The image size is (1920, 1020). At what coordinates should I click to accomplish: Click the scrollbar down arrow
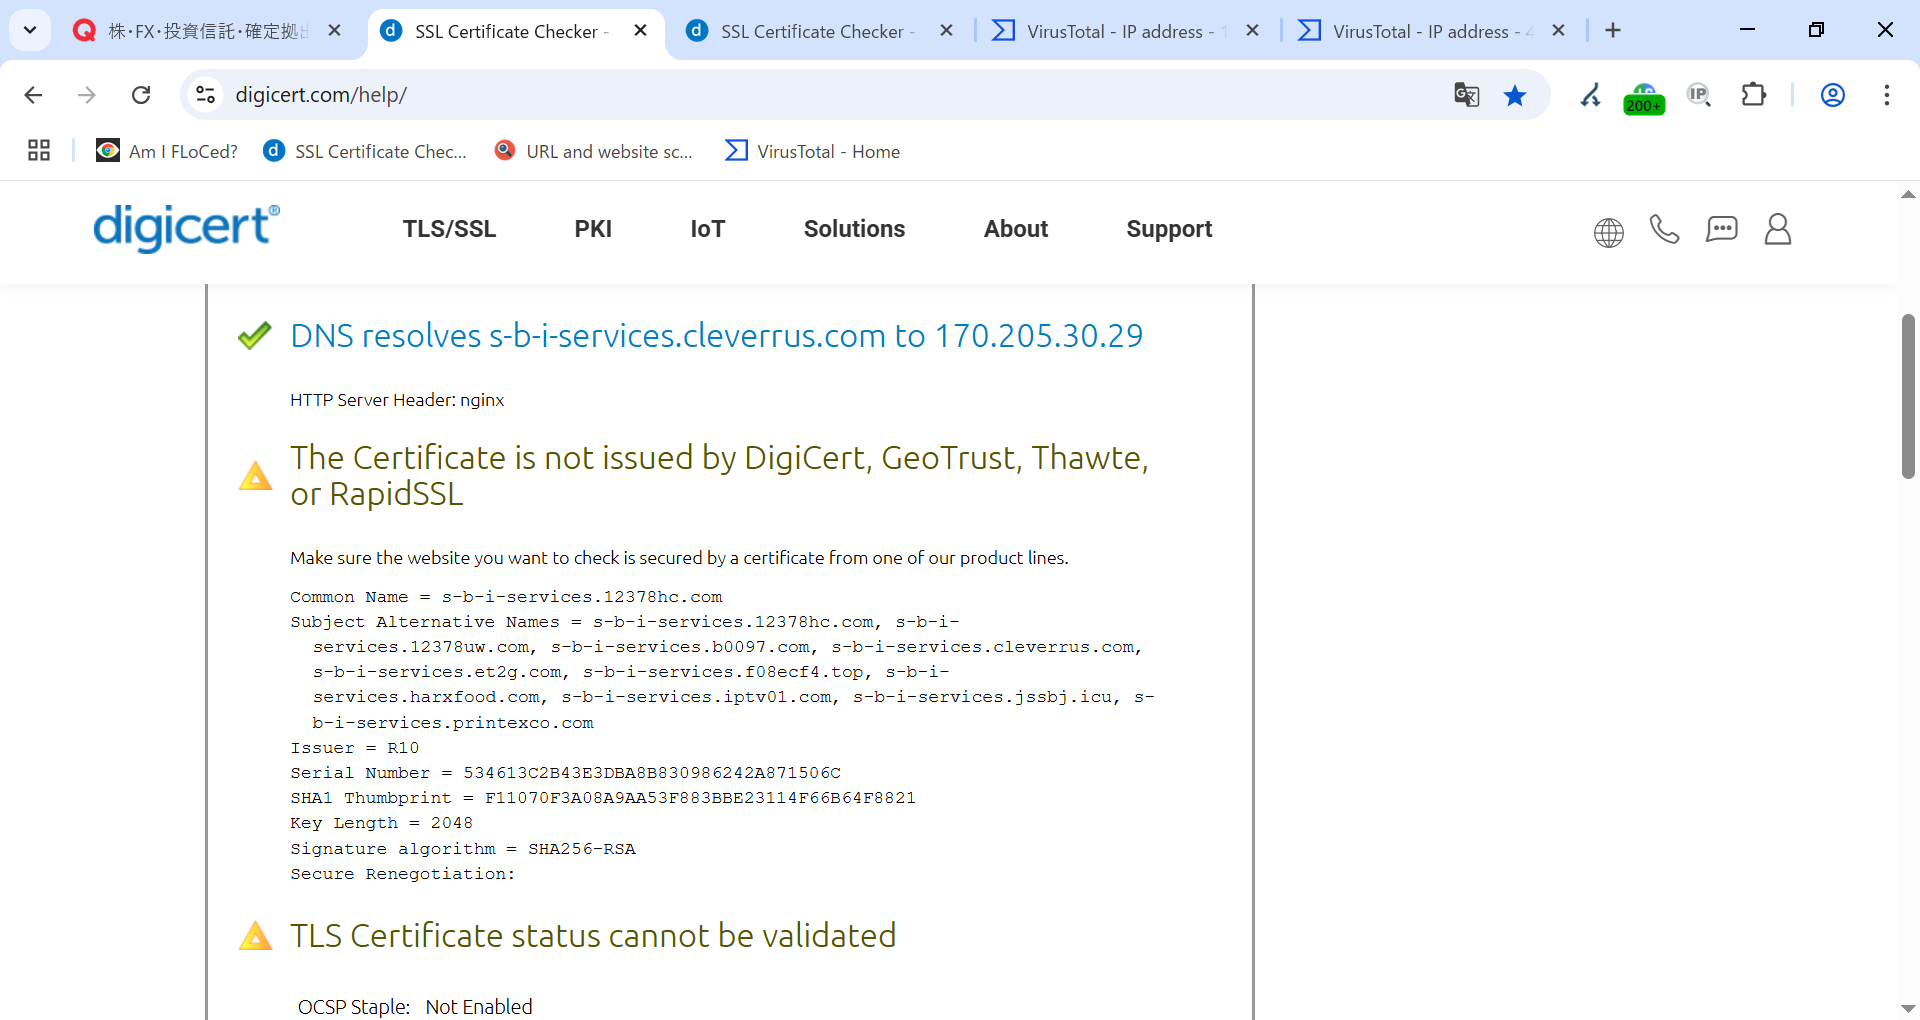click(1908, 1009)
